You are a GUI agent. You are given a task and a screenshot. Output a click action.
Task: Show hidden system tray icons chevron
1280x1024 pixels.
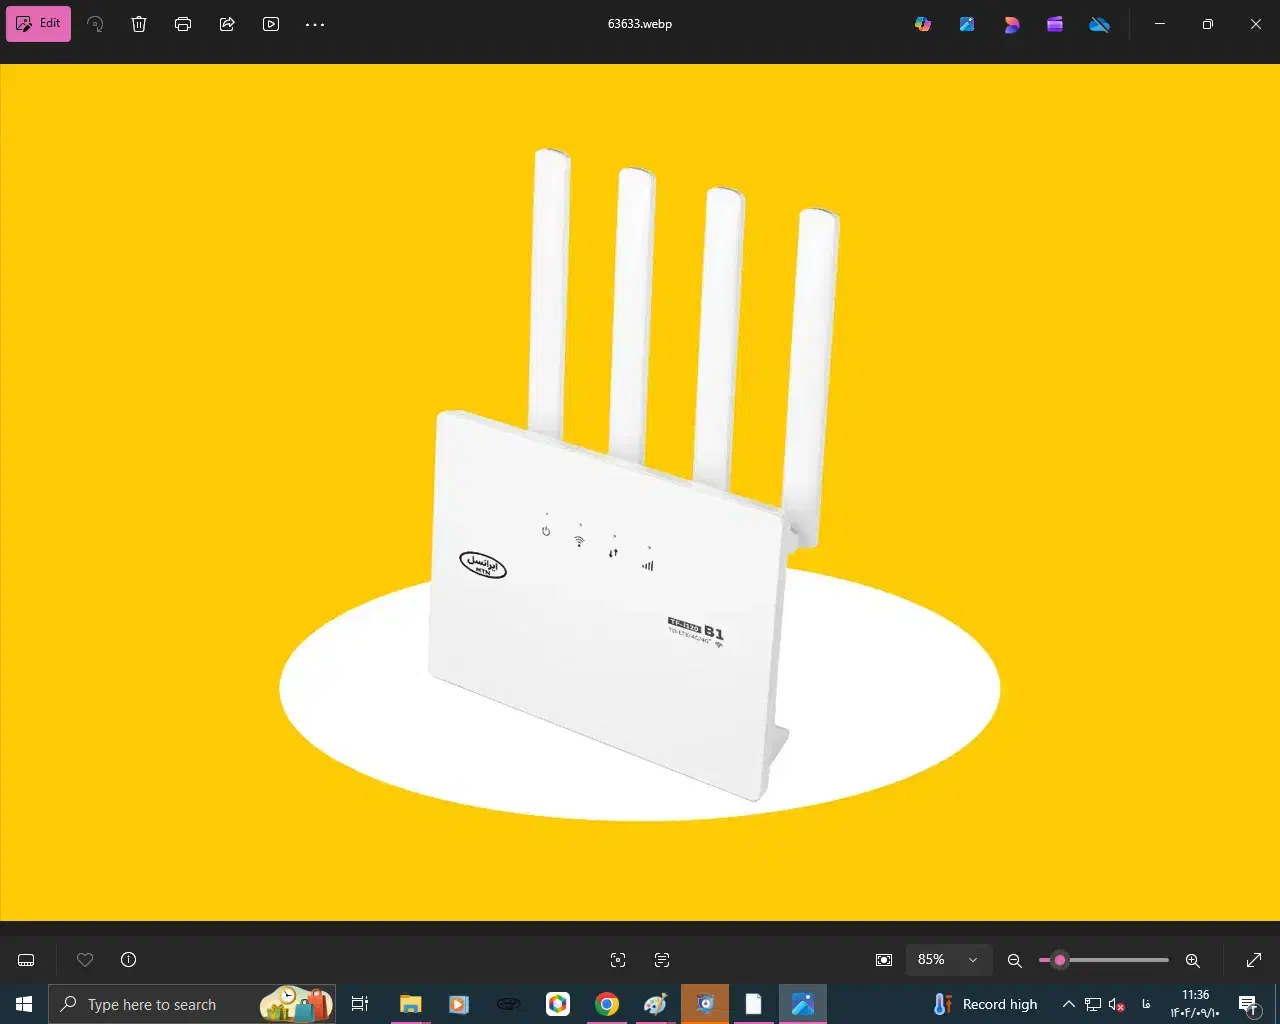(x=1068, y=1004)
